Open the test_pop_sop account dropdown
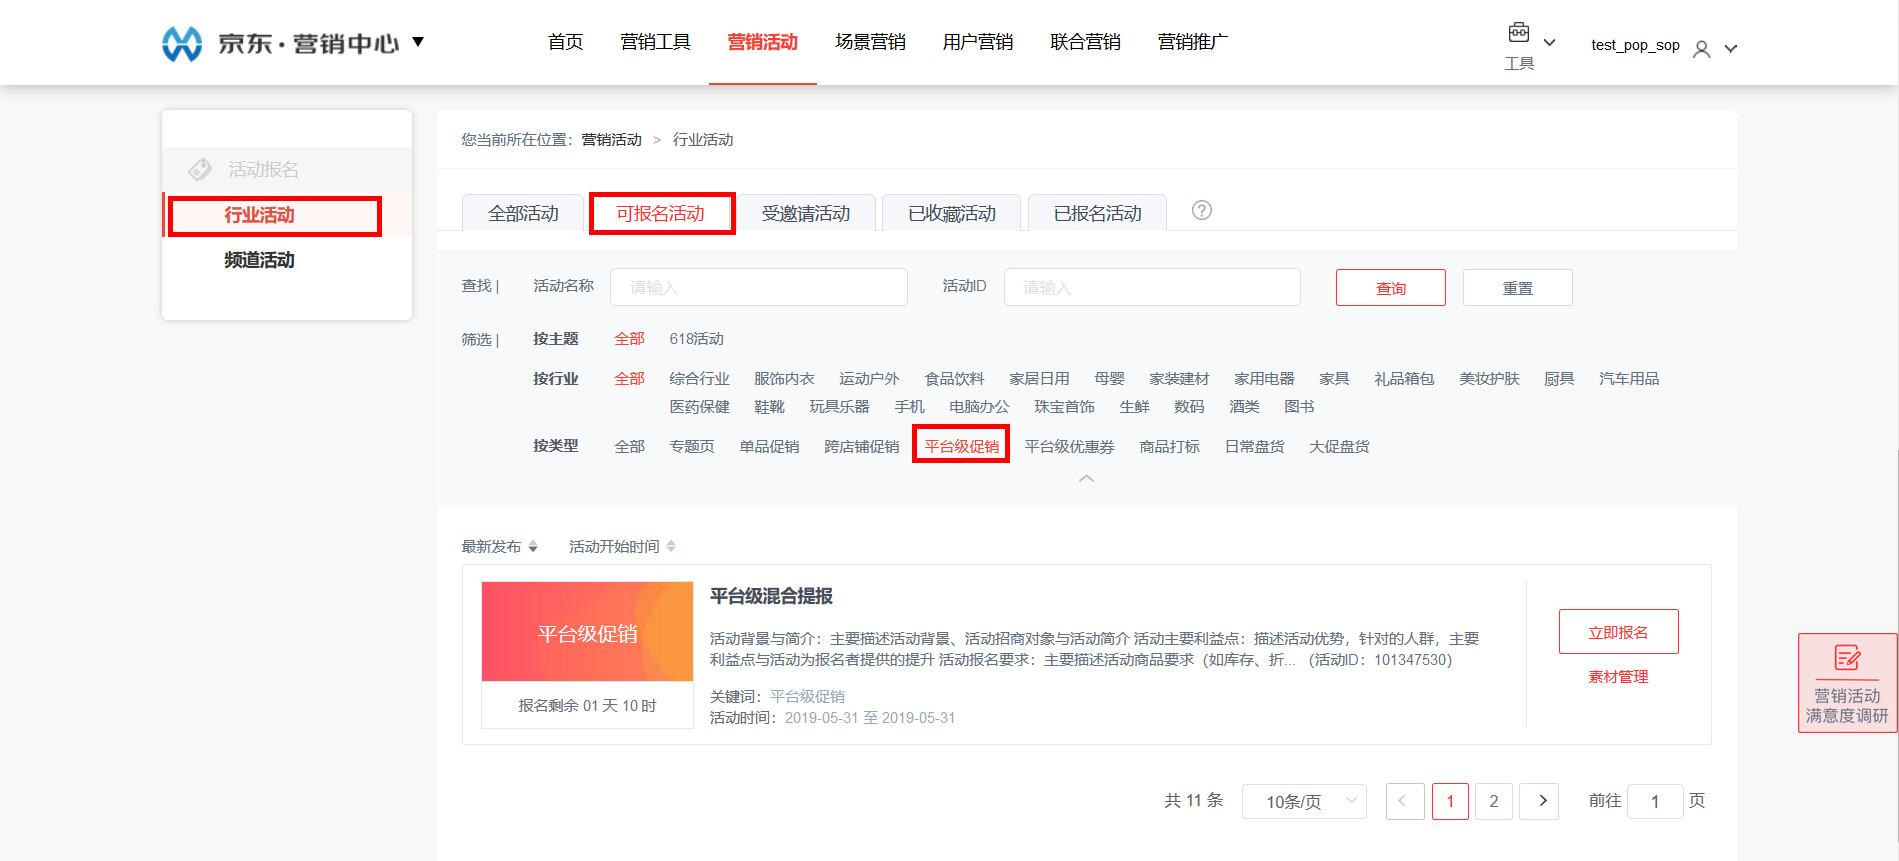The width and height of the screenshot is (1899, 861). click(x=1731, y=49)
